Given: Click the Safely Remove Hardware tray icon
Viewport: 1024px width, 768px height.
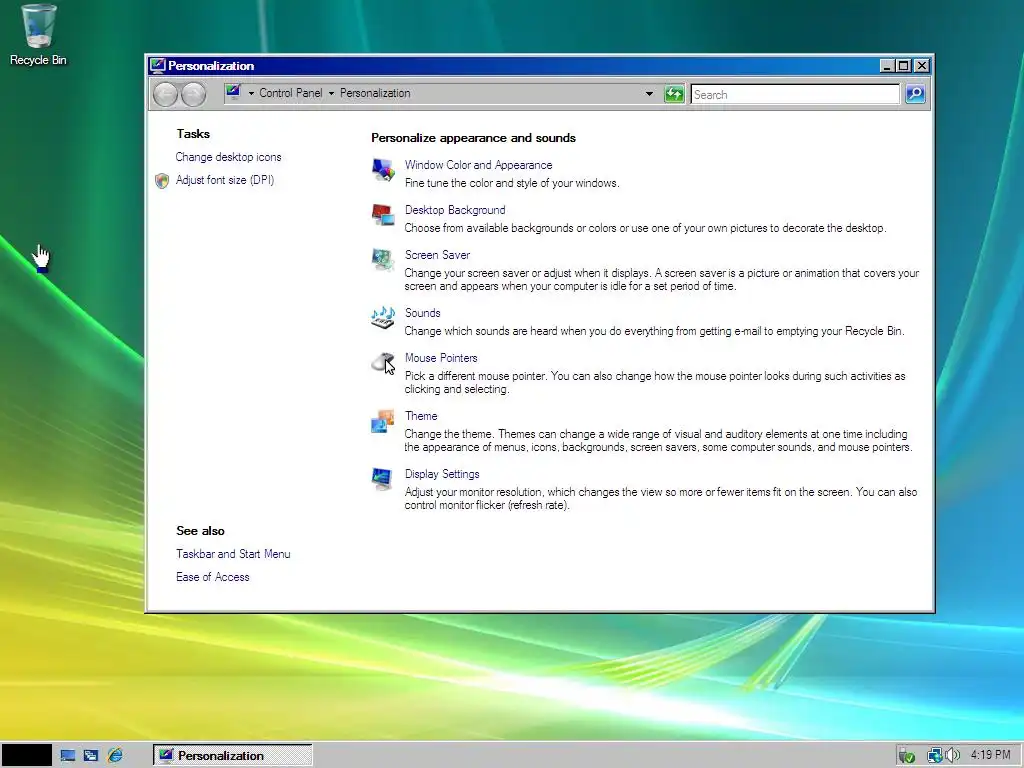Looking at the screenshot, I should [906, 756].
